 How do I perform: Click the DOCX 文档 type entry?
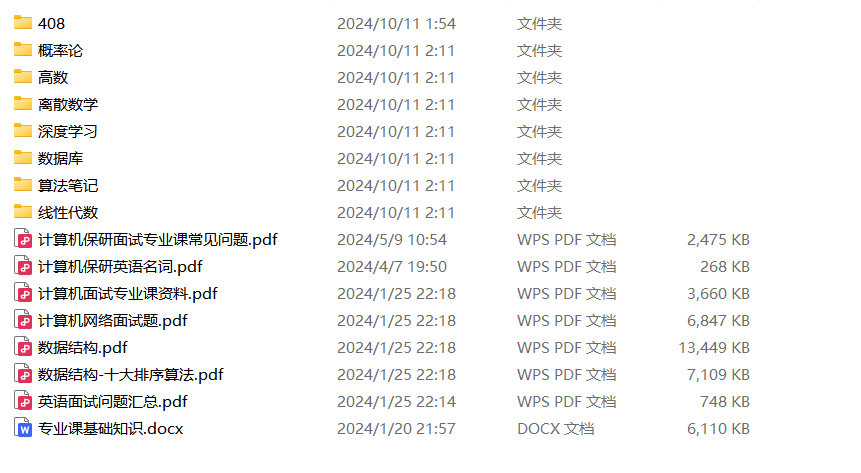(x=555, y=429)
